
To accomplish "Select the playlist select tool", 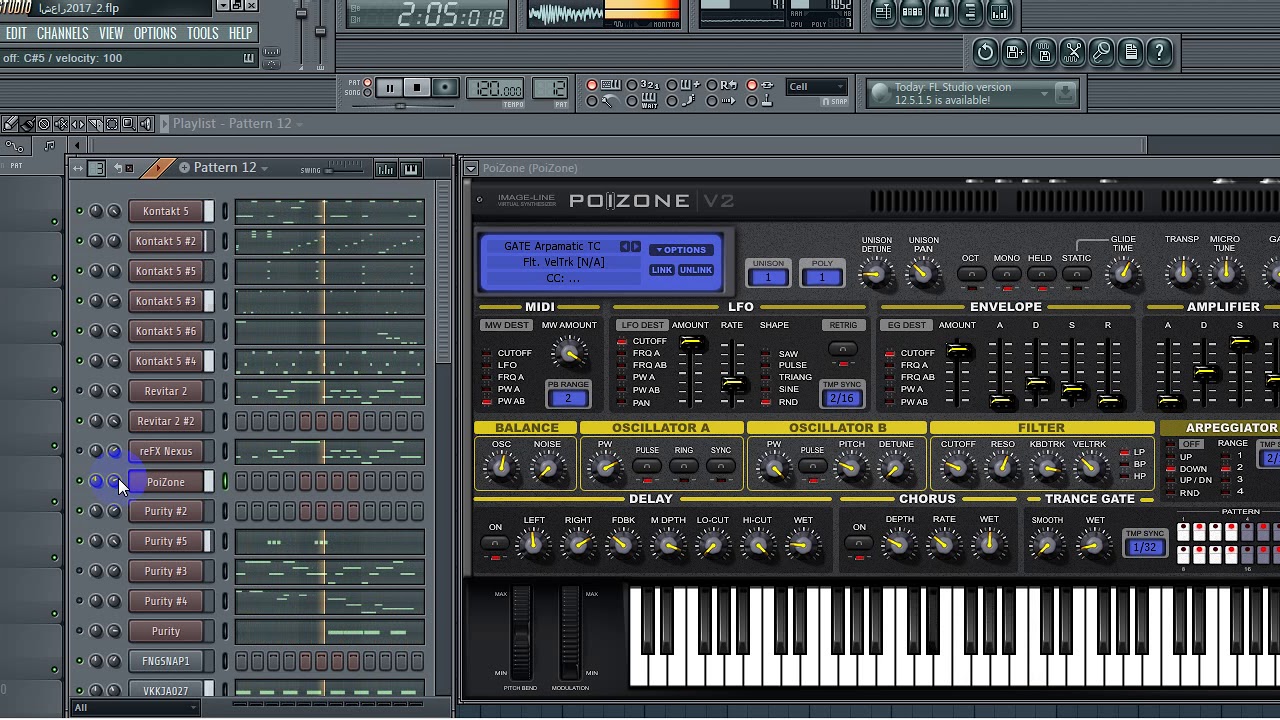I will point(112,124).
